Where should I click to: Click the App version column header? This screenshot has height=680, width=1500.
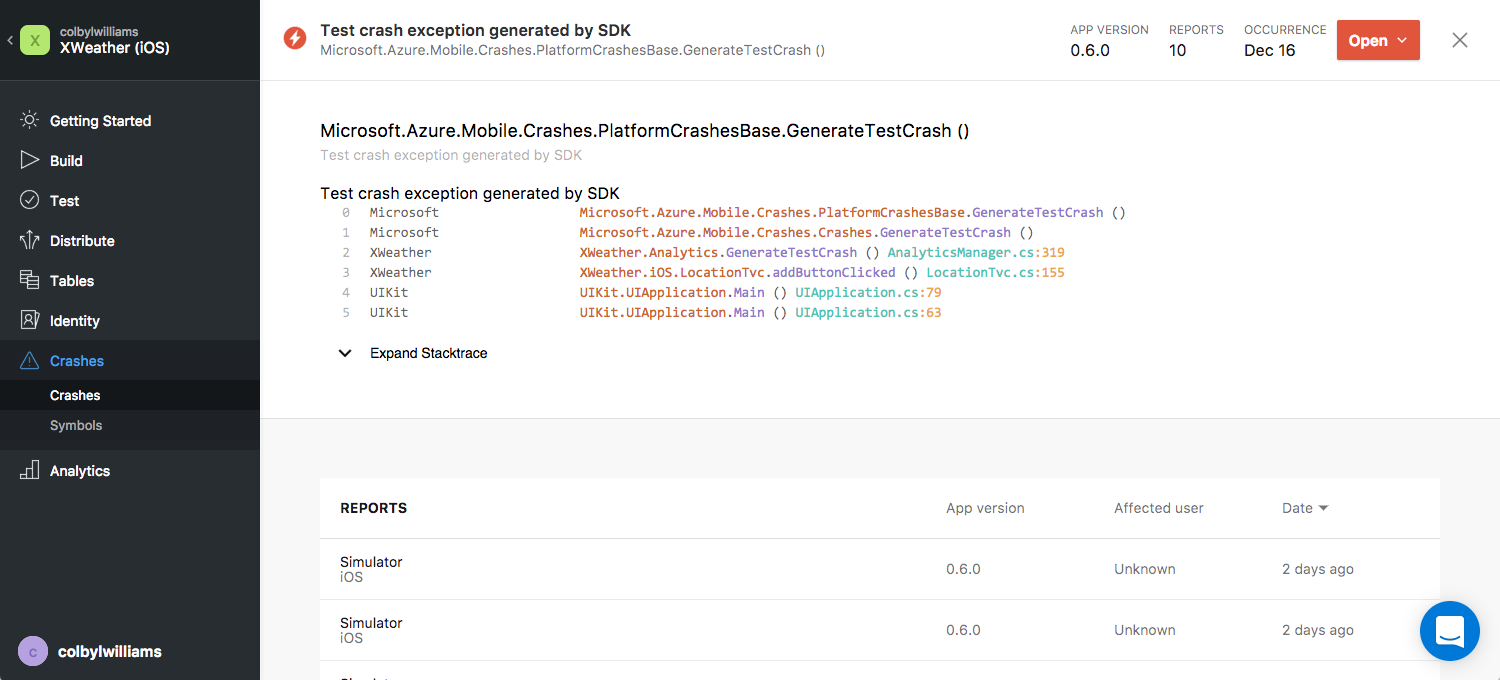(x=985, y=508)
